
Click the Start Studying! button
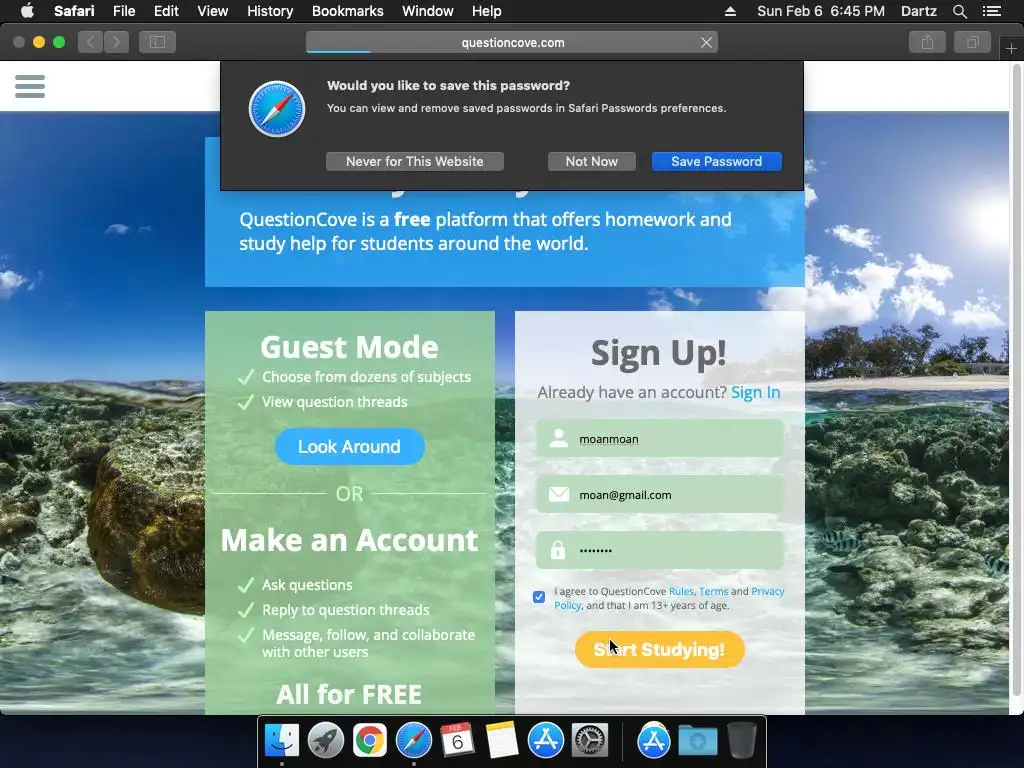point(660,649)
